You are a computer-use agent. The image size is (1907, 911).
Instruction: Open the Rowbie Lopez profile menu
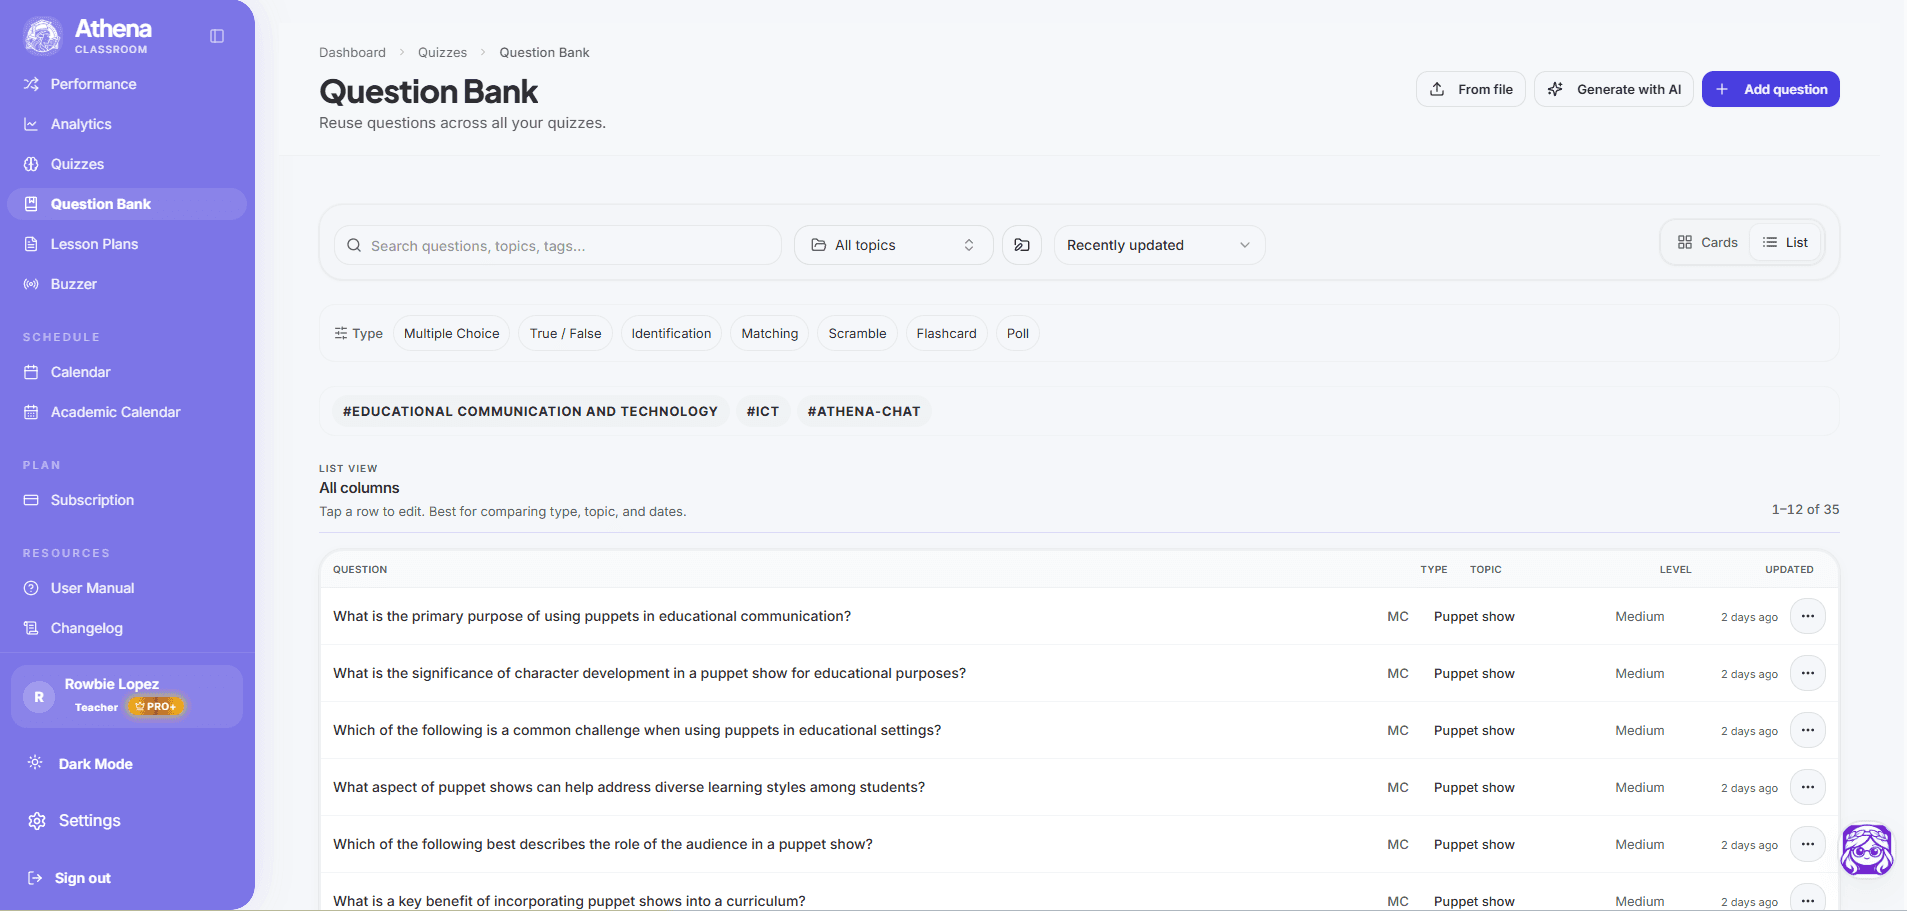(x=127, y=696)
